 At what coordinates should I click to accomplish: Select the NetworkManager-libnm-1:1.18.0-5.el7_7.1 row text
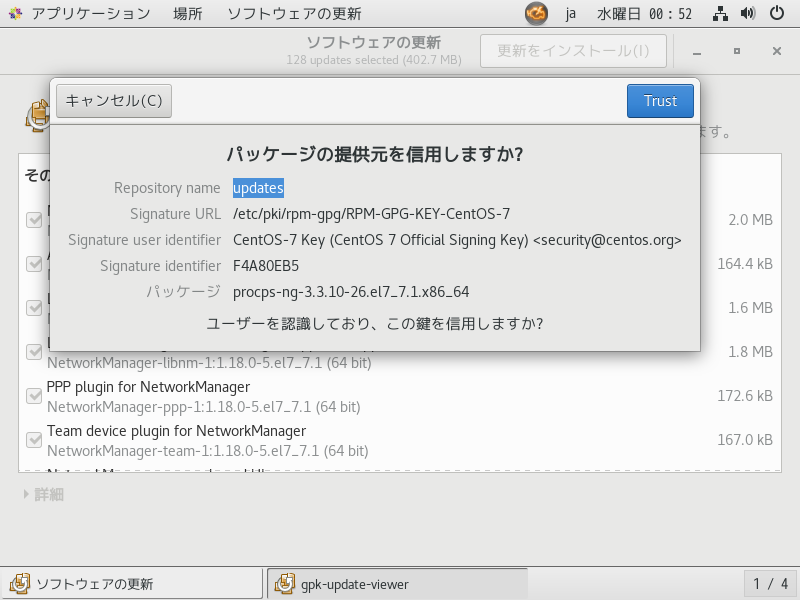click(209, 363)
